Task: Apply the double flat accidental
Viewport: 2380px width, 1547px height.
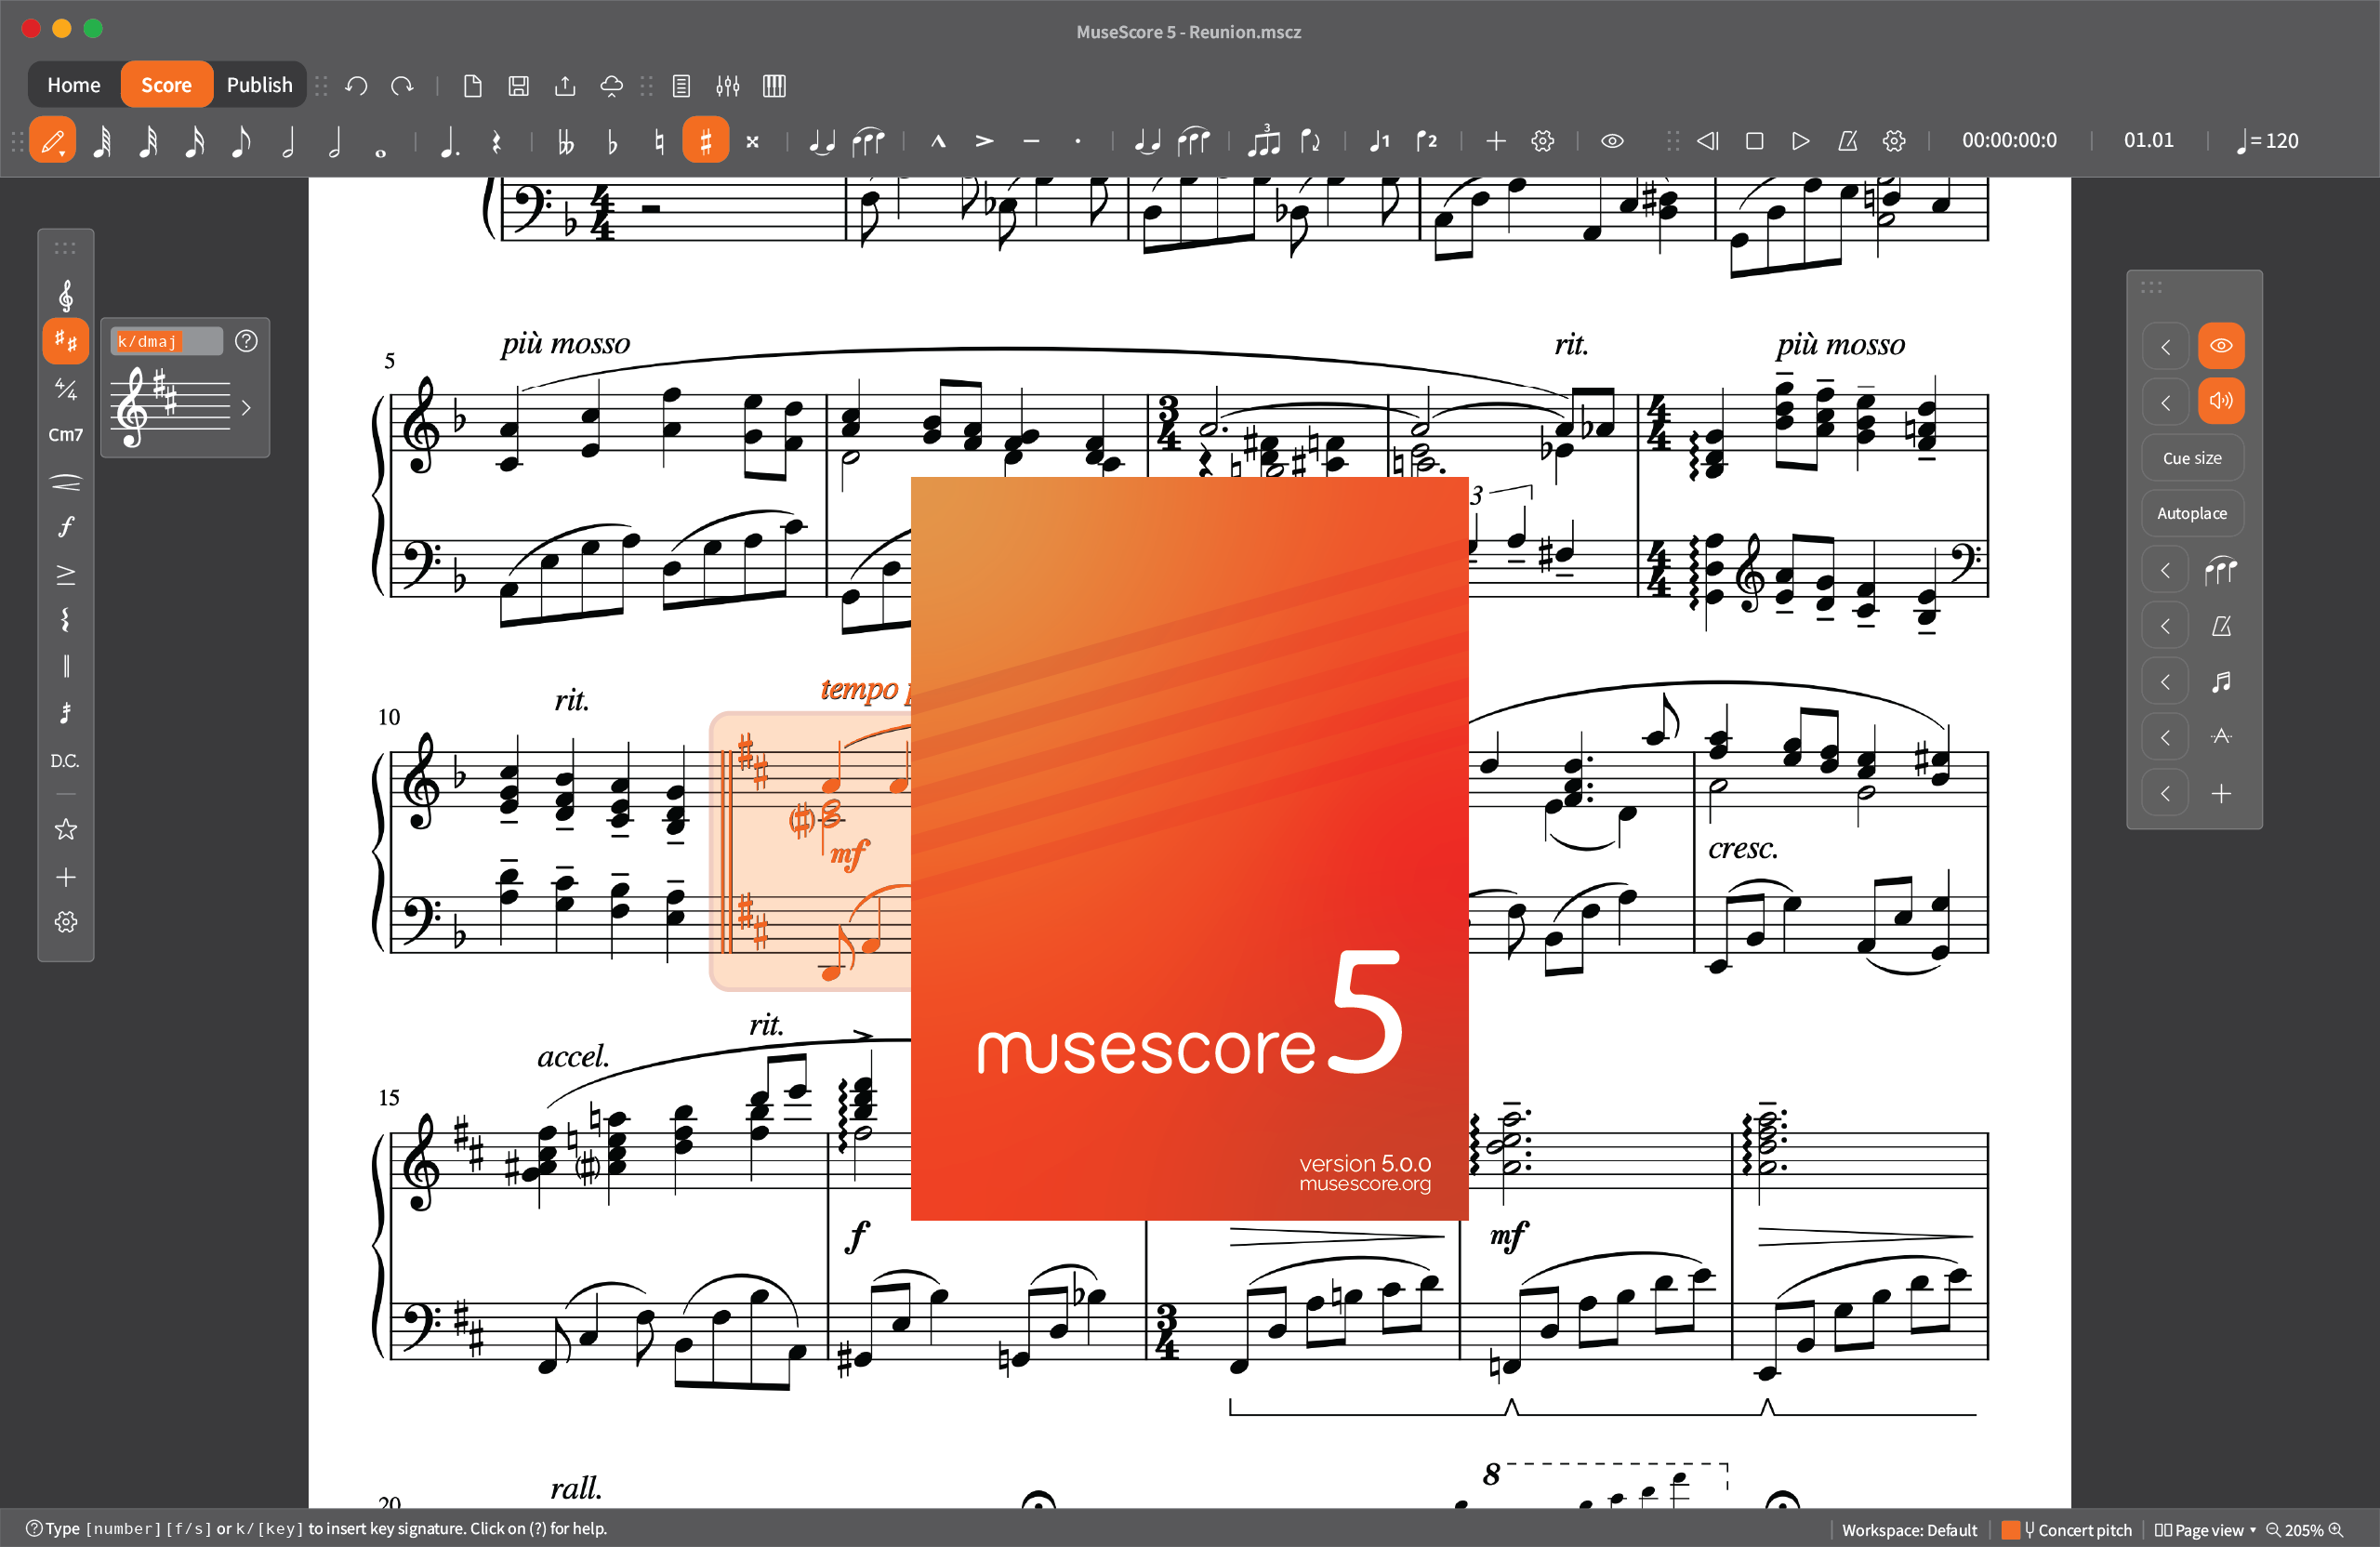Action: tap(565, 141)
